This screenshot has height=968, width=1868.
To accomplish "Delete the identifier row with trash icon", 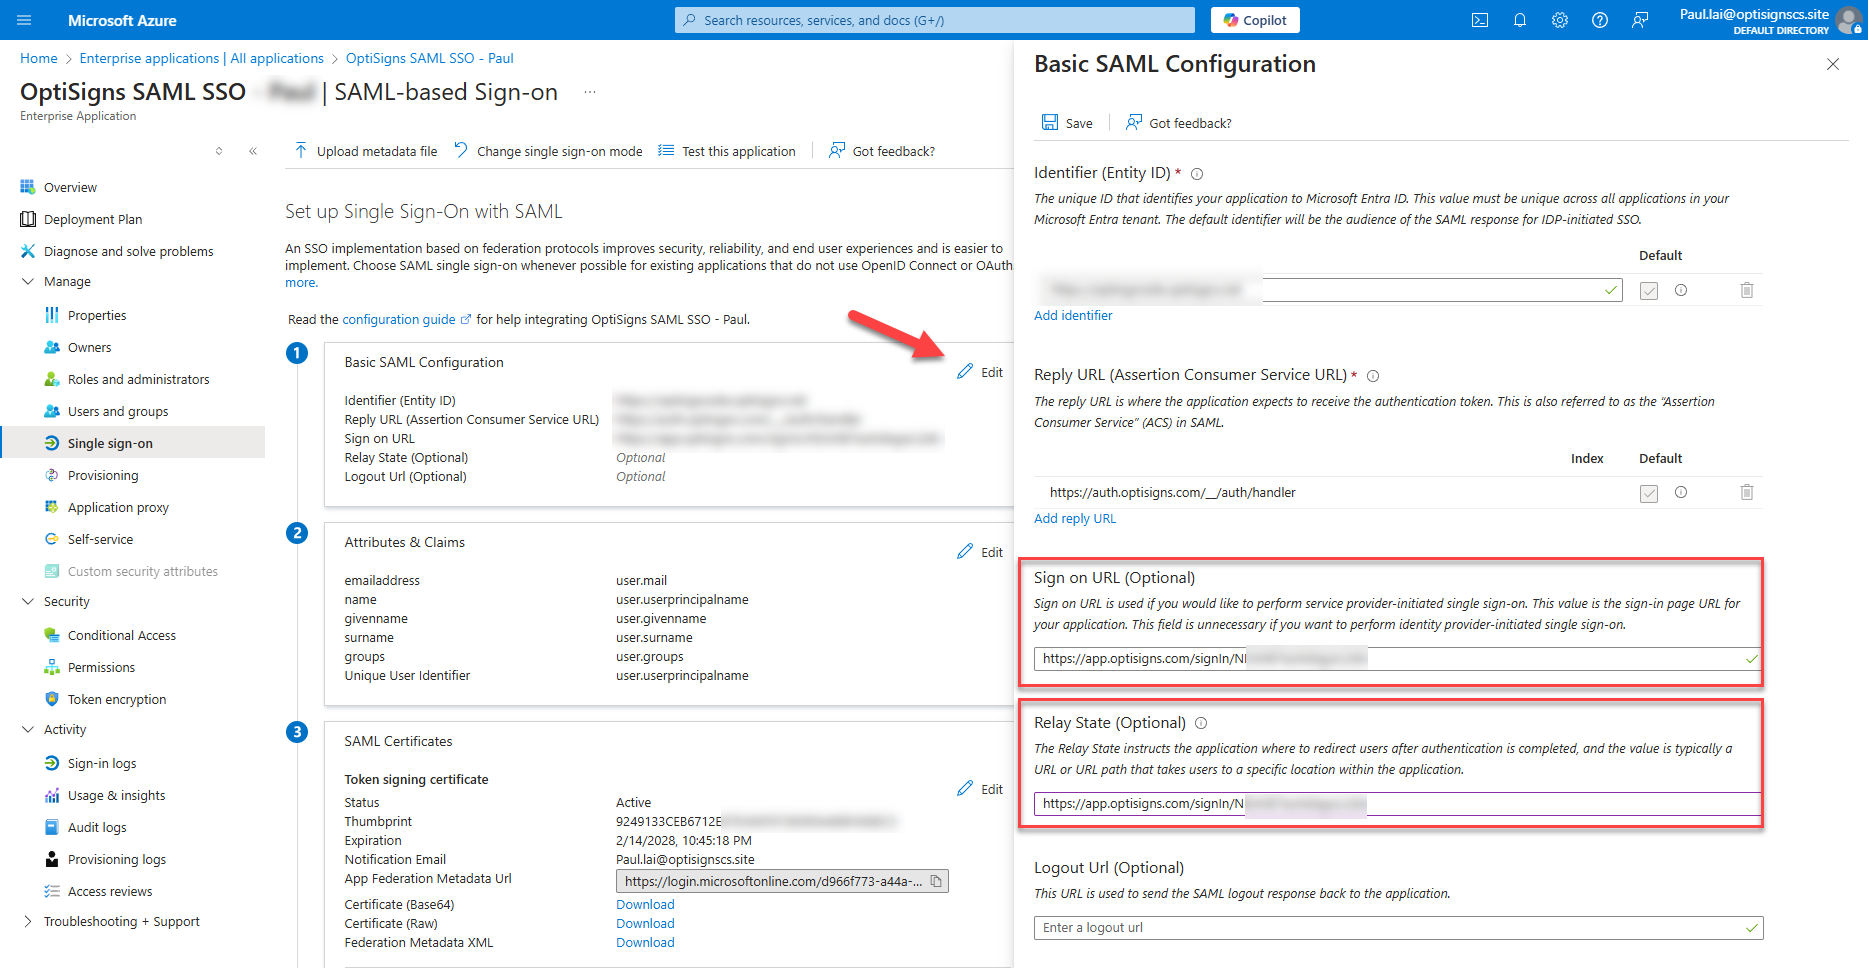I will point(1747,290).
